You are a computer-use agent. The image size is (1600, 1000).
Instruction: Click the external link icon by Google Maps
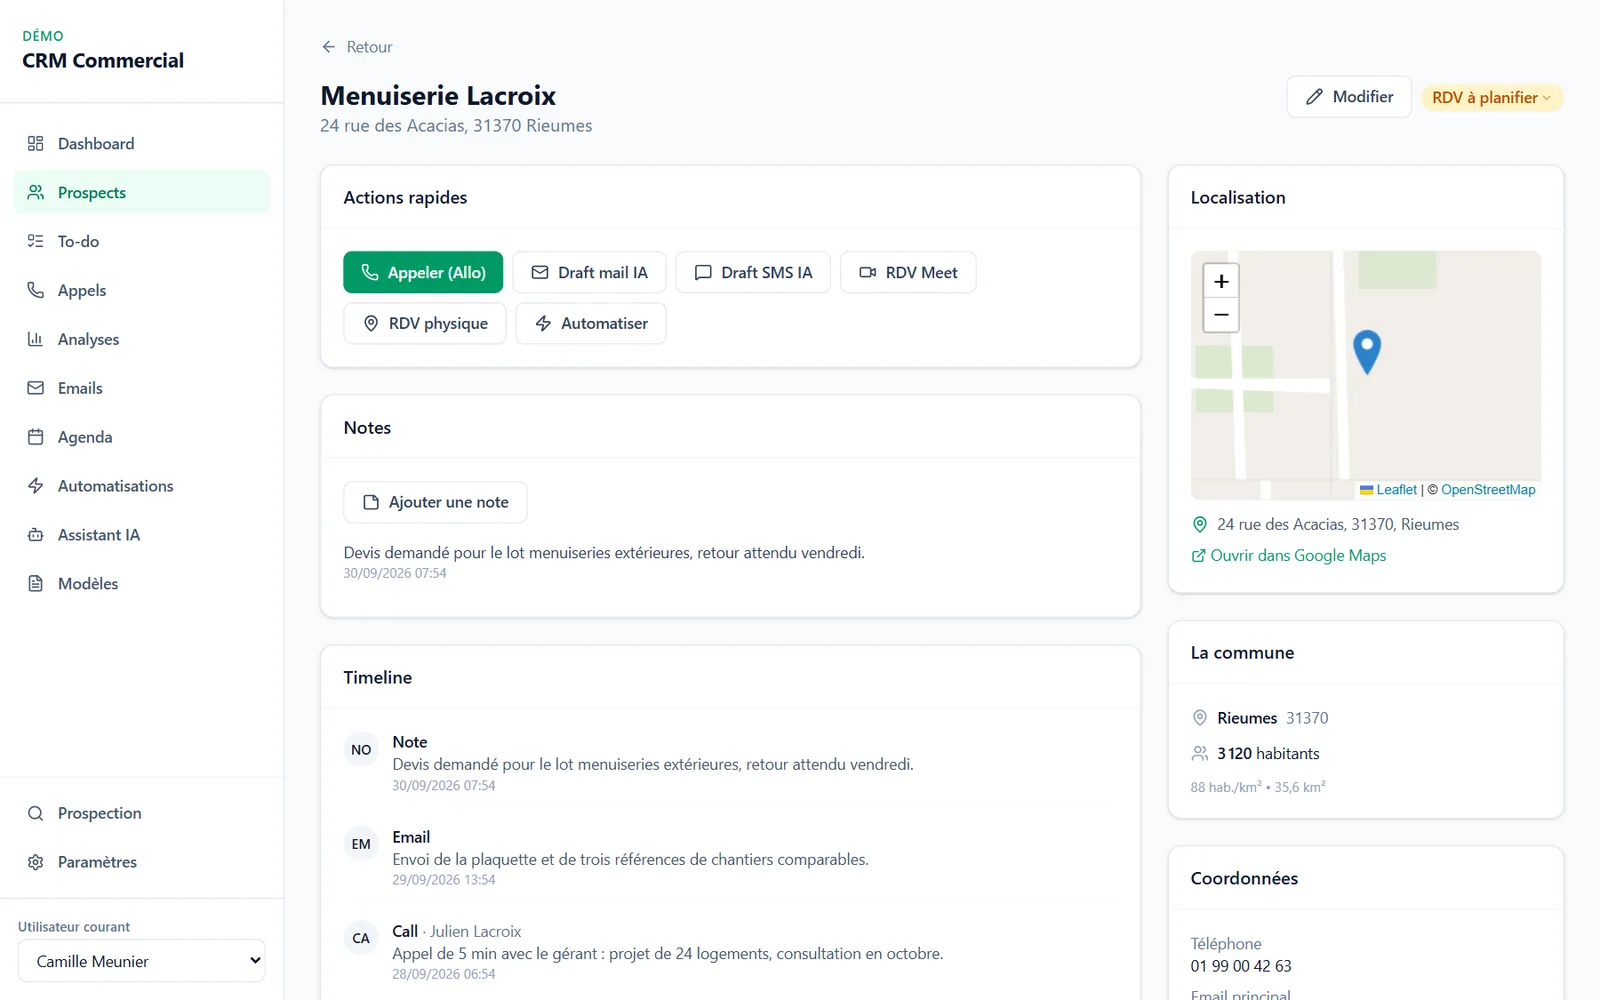tap(1198, 556)
